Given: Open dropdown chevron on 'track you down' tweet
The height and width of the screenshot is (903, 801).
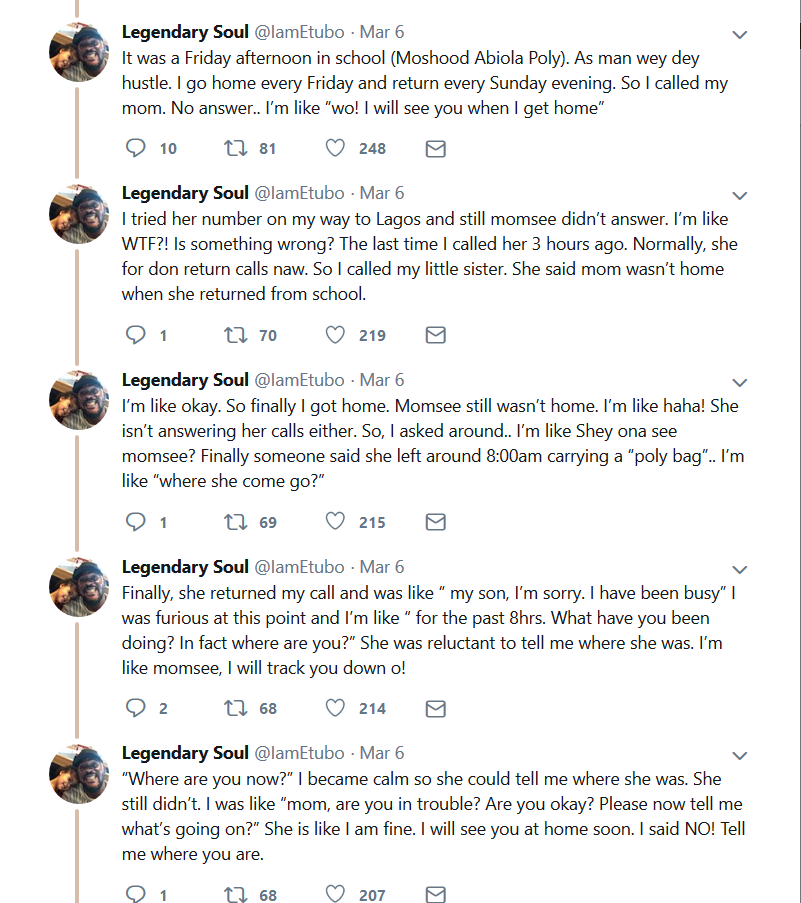Looking at the screenshot, I should tap(739, 570).
